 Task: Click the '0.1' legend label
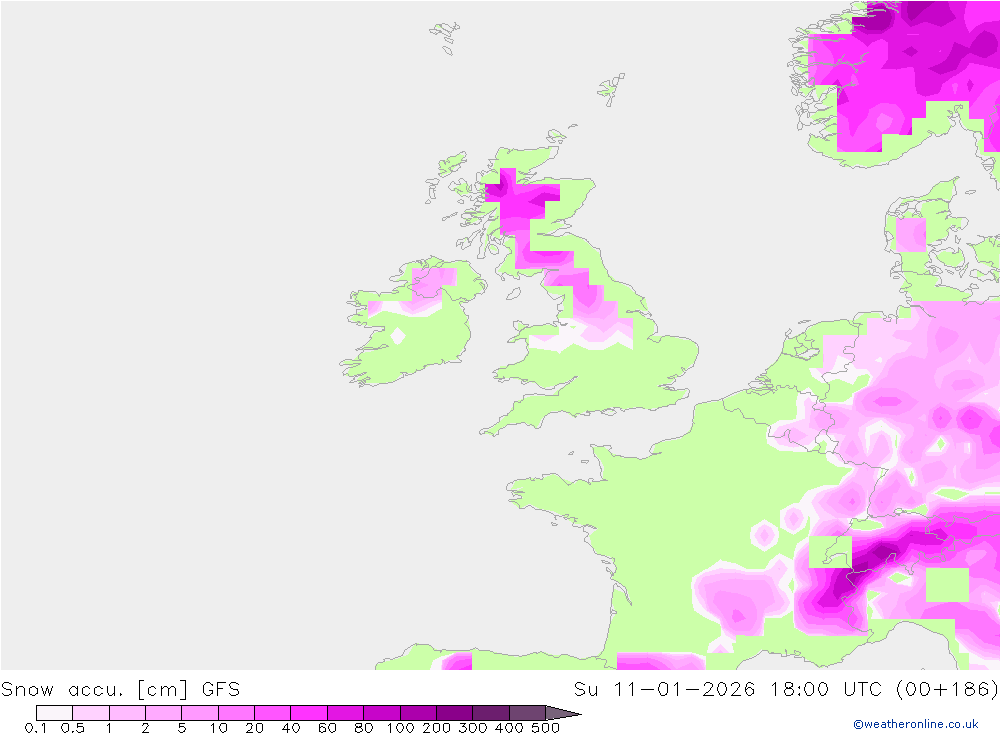coord(36,727)
